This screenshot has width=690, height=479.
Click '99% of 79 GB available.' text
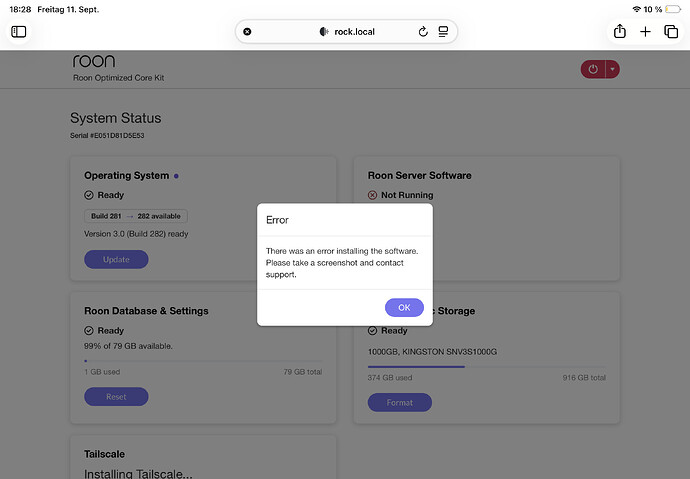click(x=128, y=346)
